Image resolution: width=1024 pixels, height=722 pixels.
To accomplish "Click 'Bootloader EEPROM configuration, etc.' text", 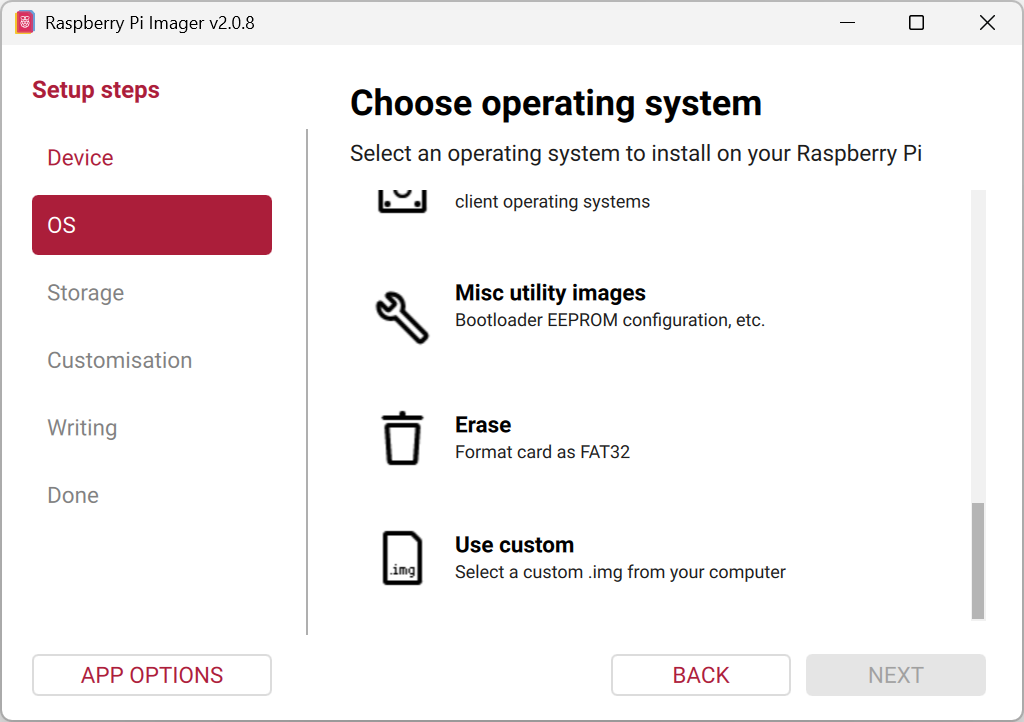I will click(x=610, y=321).
